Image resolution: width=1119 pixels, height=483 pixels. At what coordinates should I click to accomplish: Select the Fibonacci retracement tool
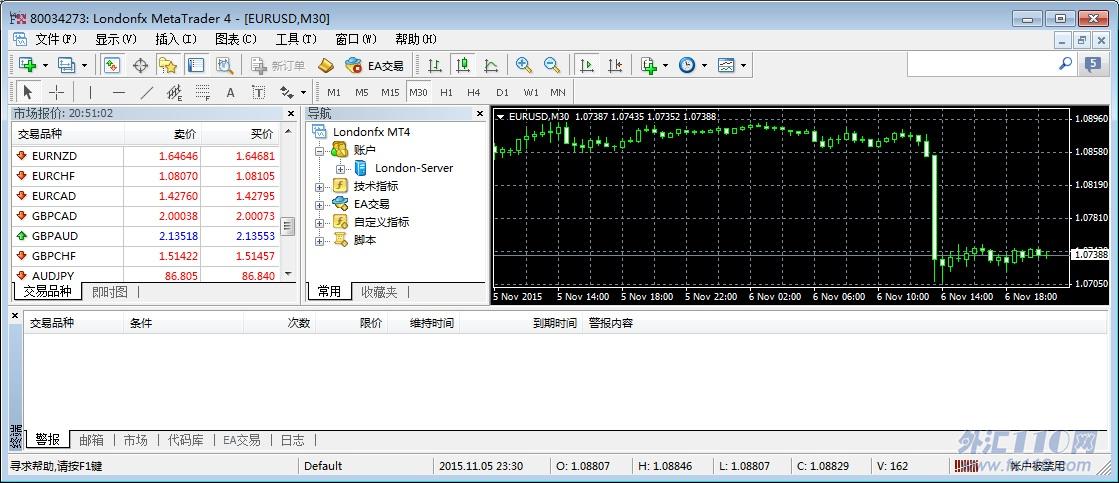pos(203,92)
